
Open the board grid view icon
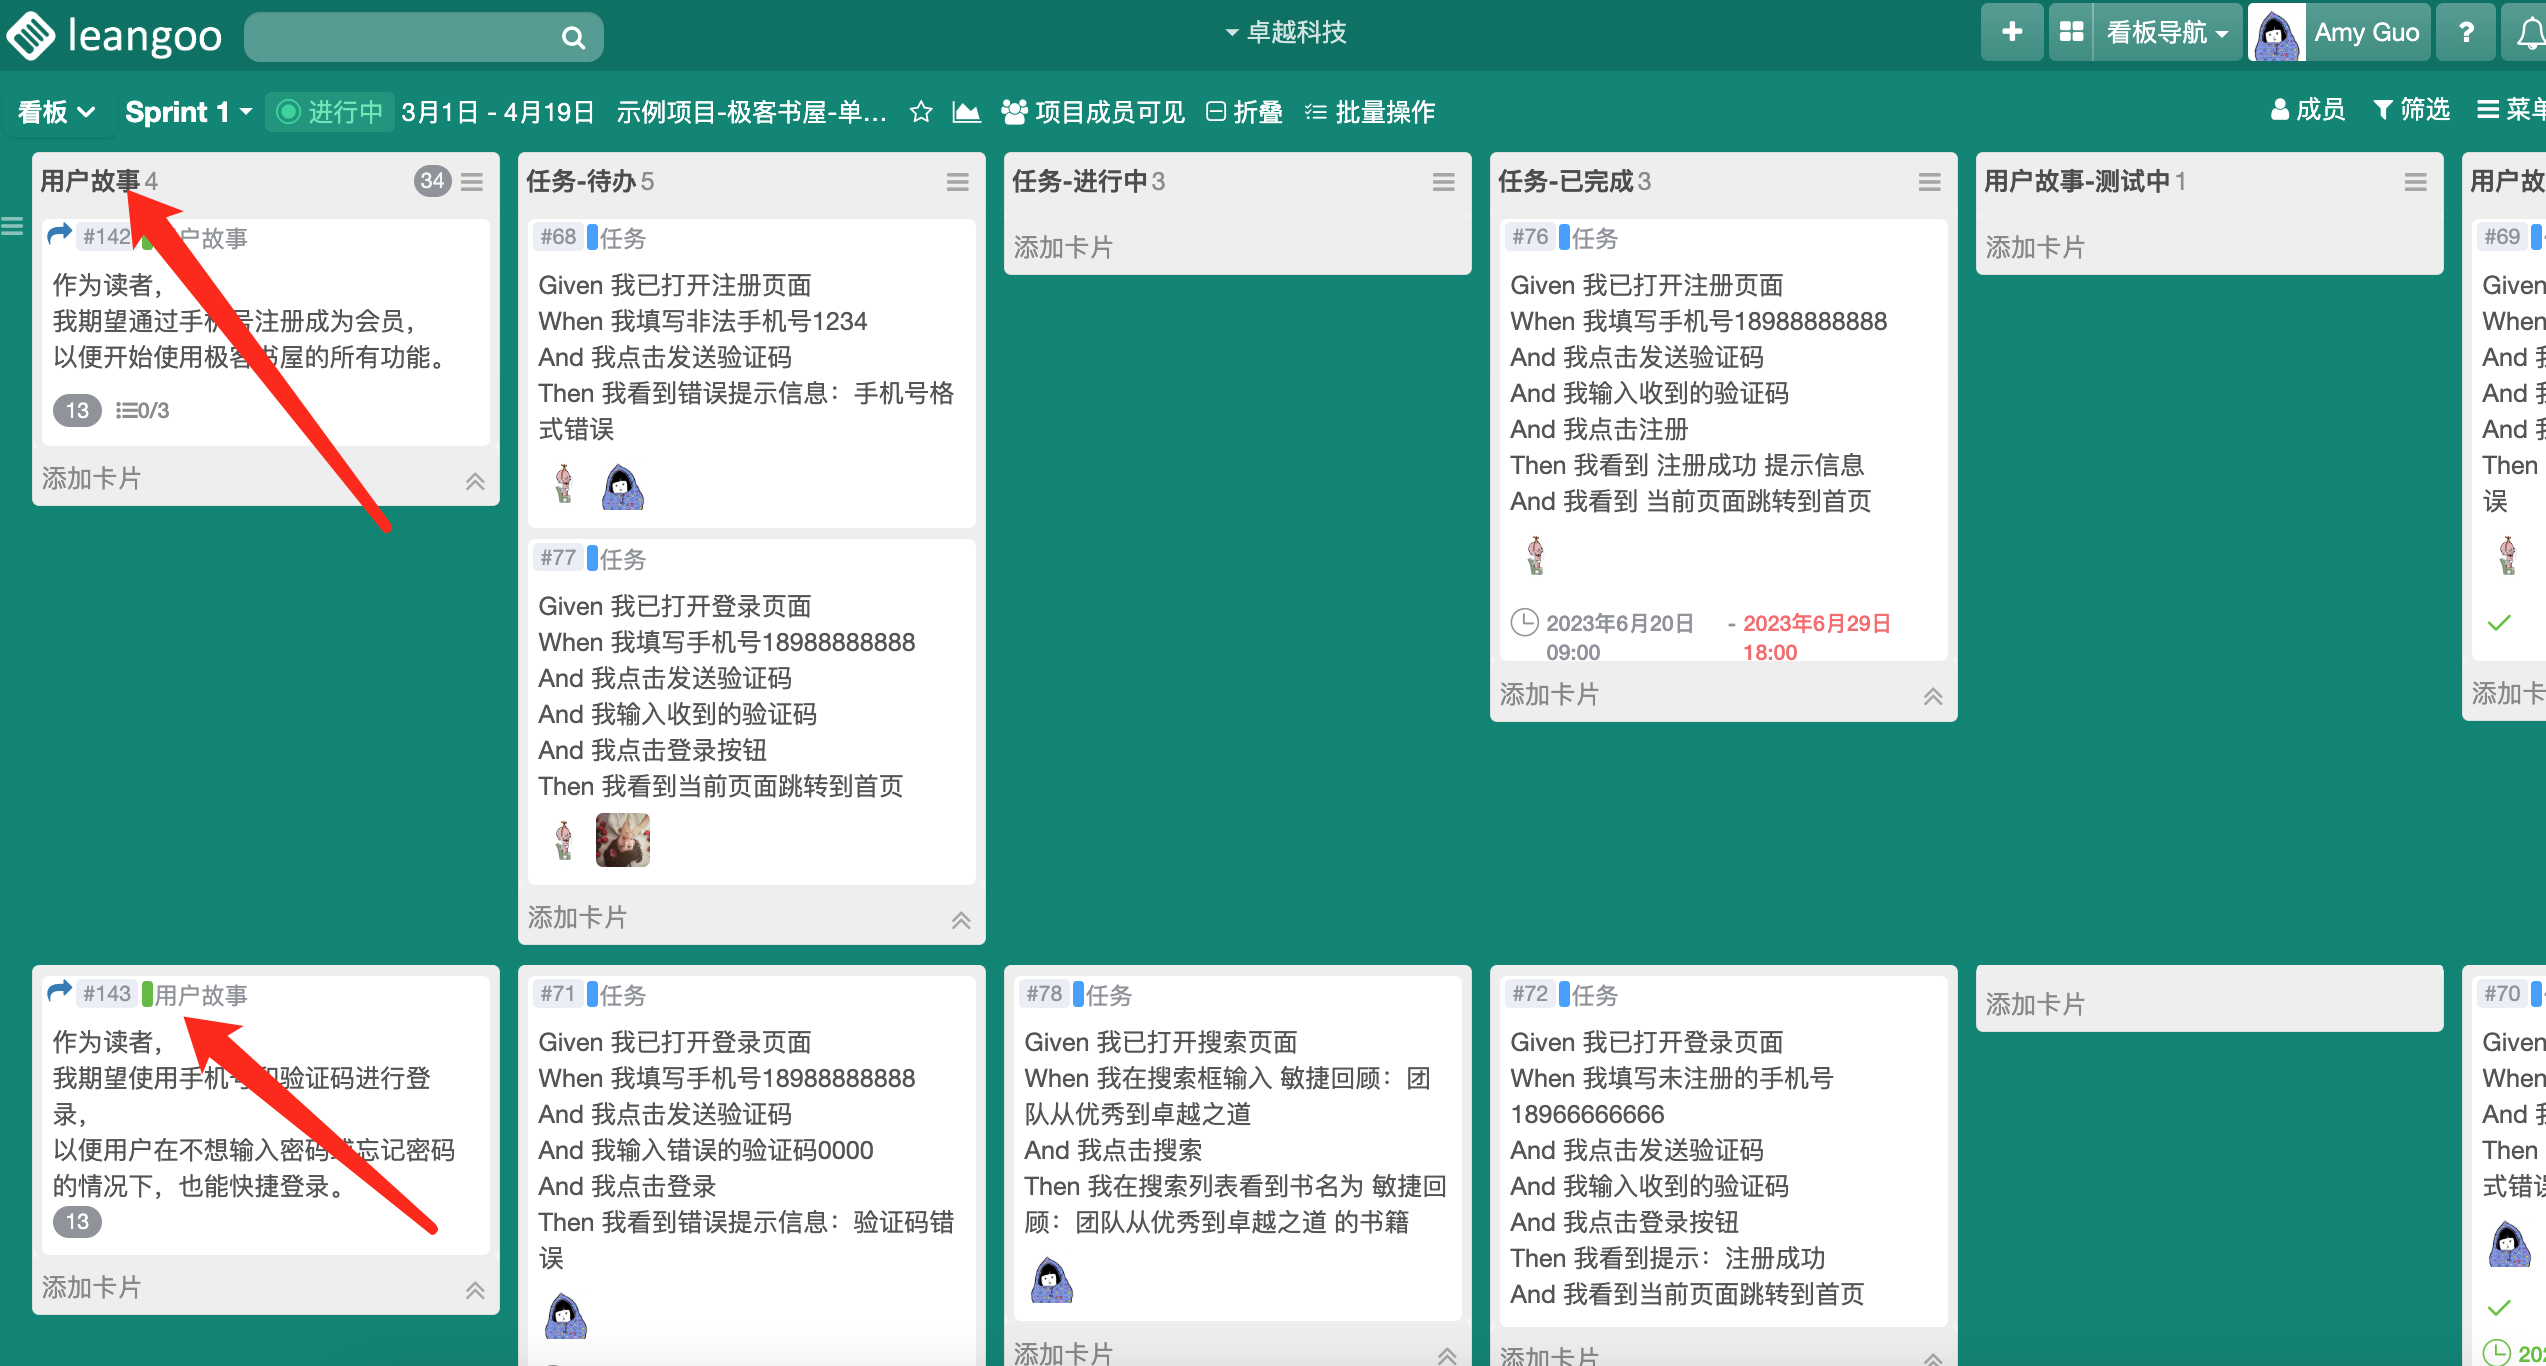[2071, 33]
